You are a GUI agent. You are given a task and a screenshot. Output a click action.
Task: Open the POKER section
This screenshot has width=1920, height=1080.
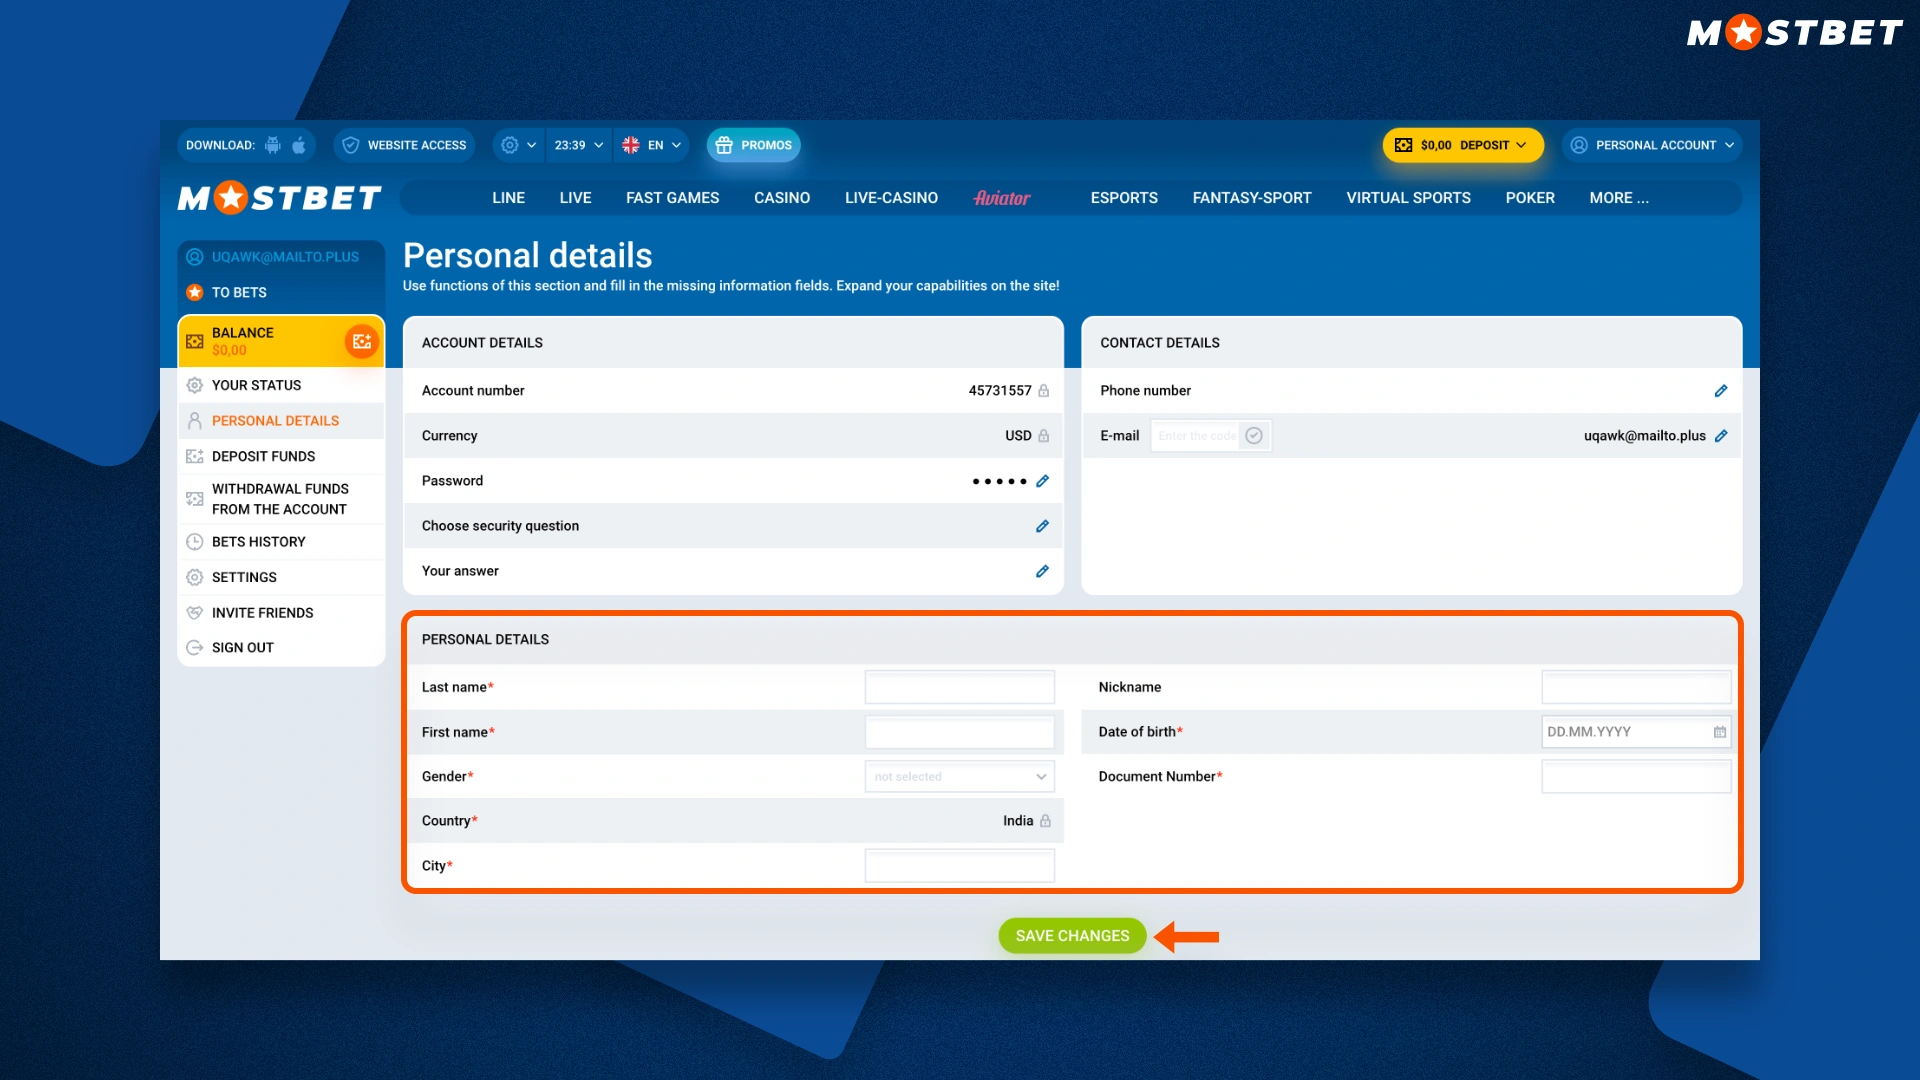(1530, 198)
